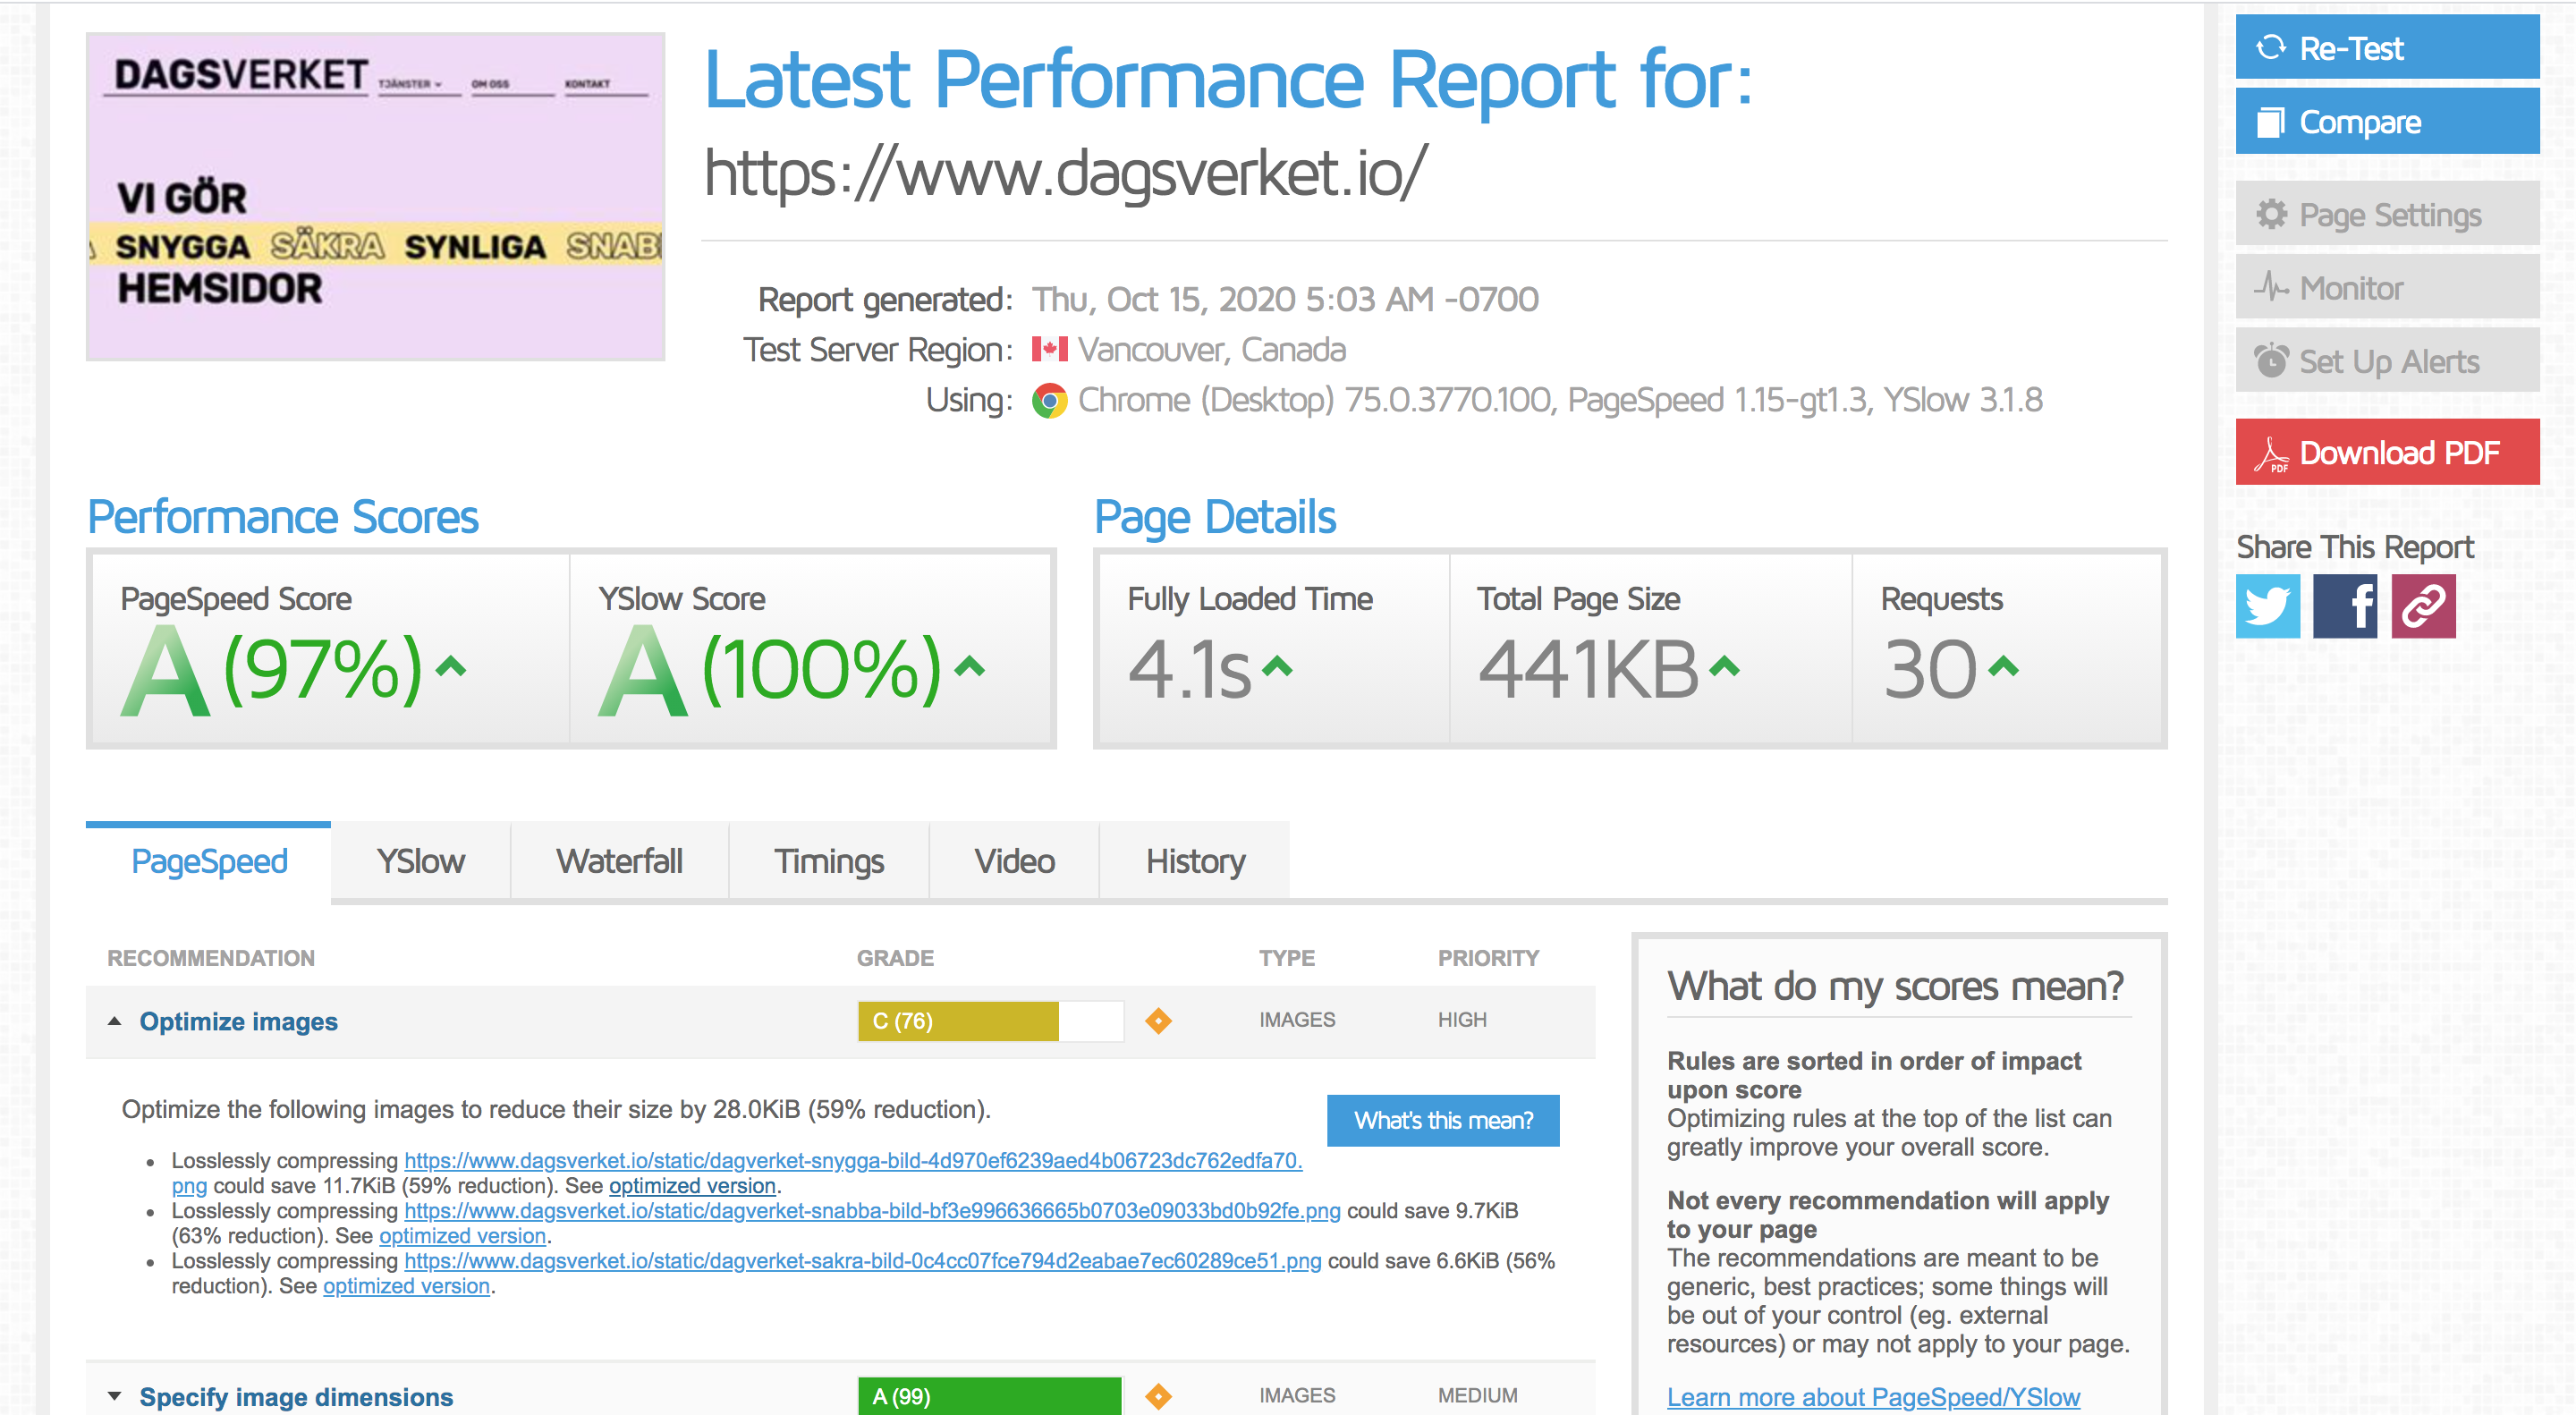Click the RECOMMENDATION column header
2576x1415 pixels.
(211, 958)
